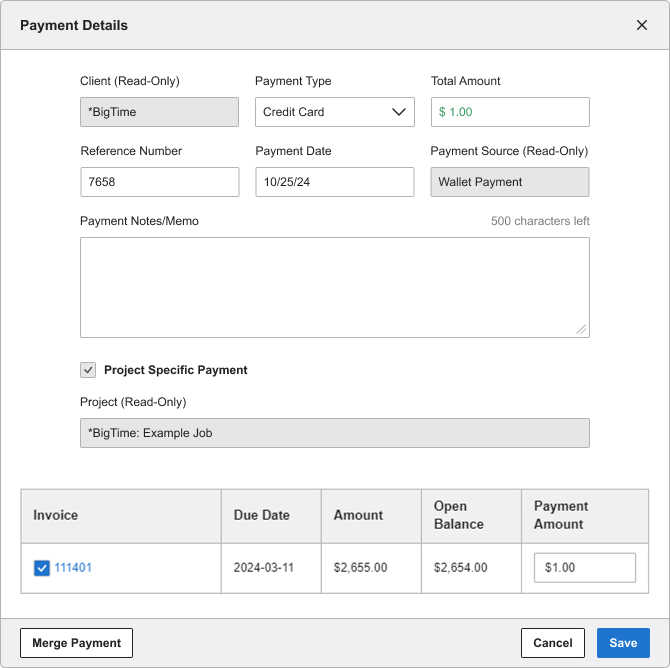Image resolution: width=670 pixels, height=668 pixels.
Task: Click the memo box resize handle
Action: (x=581, y=330)
